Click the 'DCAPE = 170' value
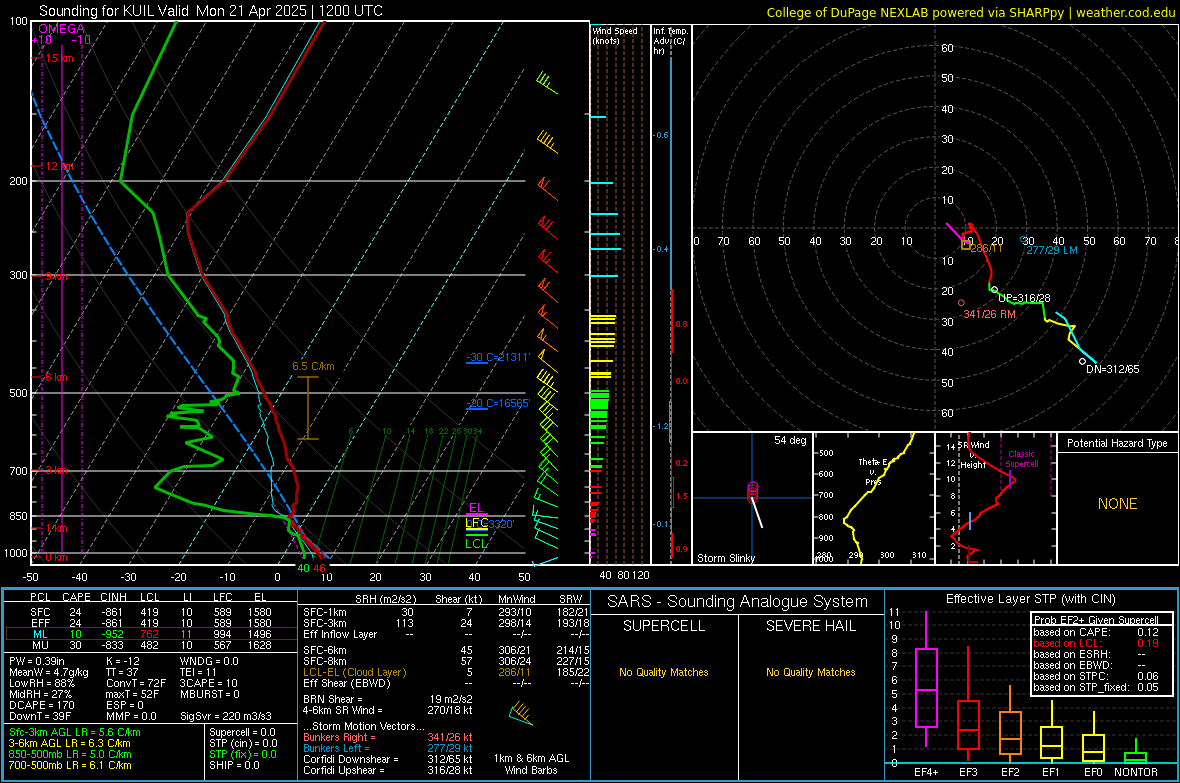 pyautogui.click(x=41, y=705)
